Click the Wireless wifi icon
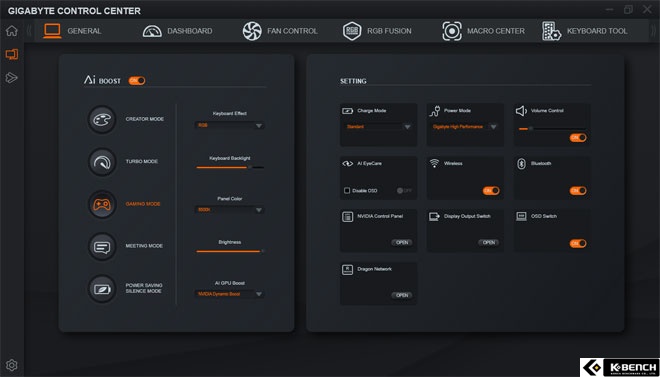 (x=434, y=163)
